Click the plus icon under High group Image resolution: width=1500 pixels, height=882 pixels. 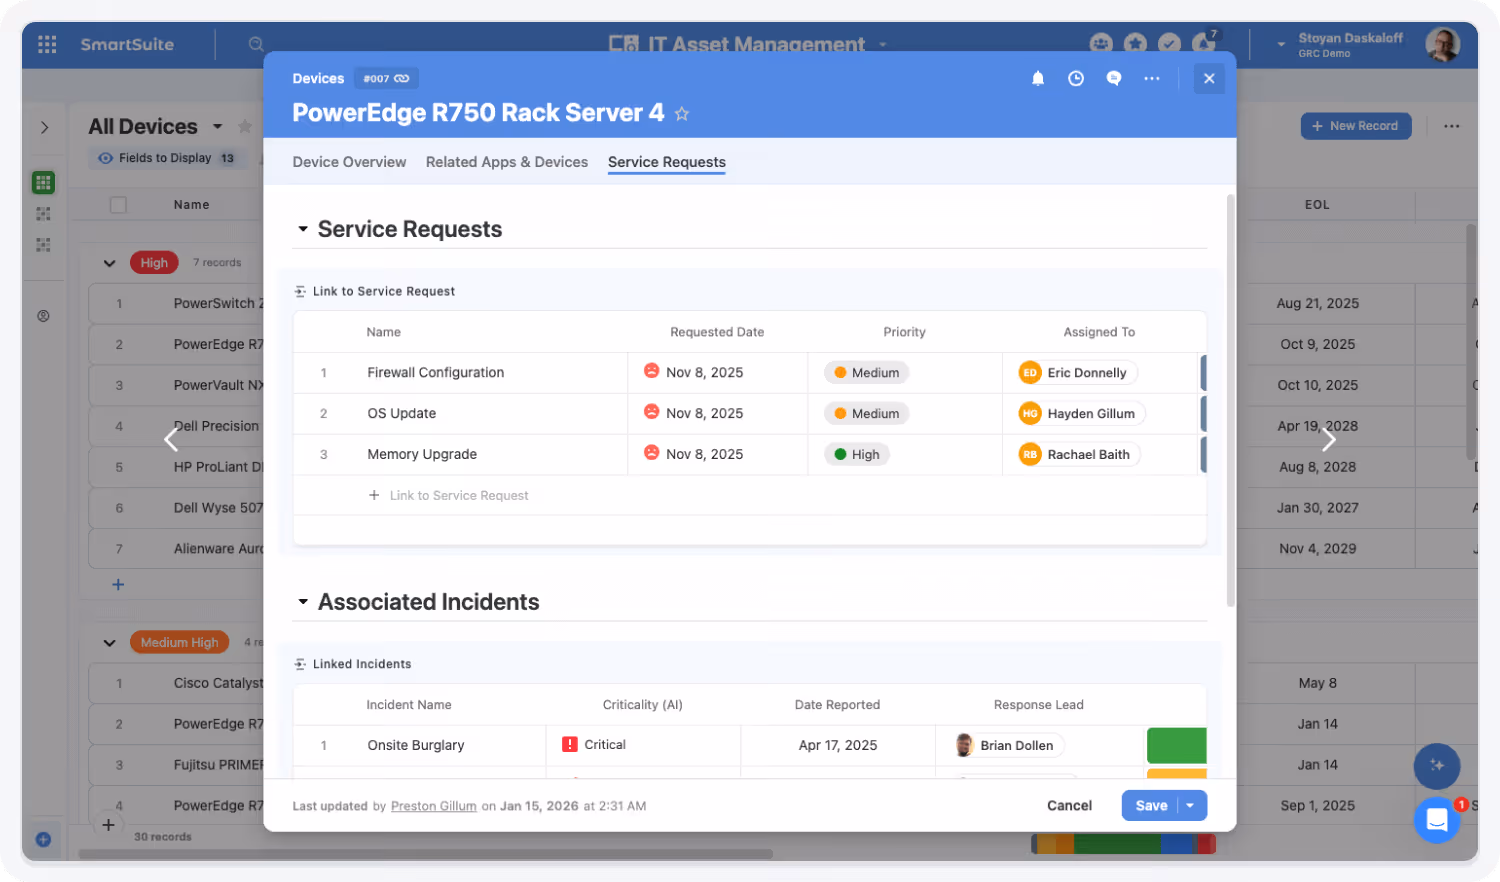point(118,585)
